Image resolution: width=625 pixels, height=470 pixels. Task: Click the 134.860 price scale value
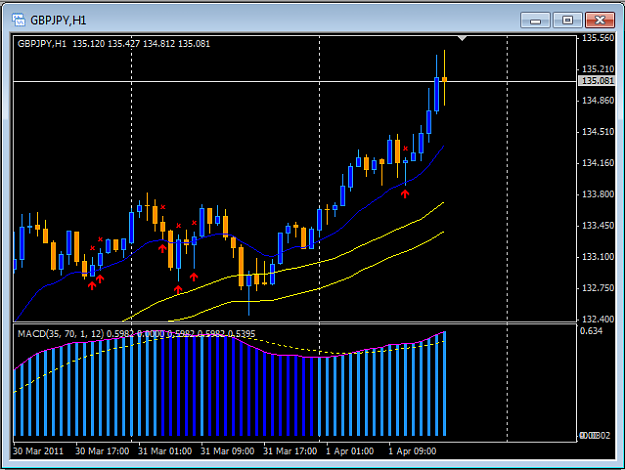tap(598, 100)
